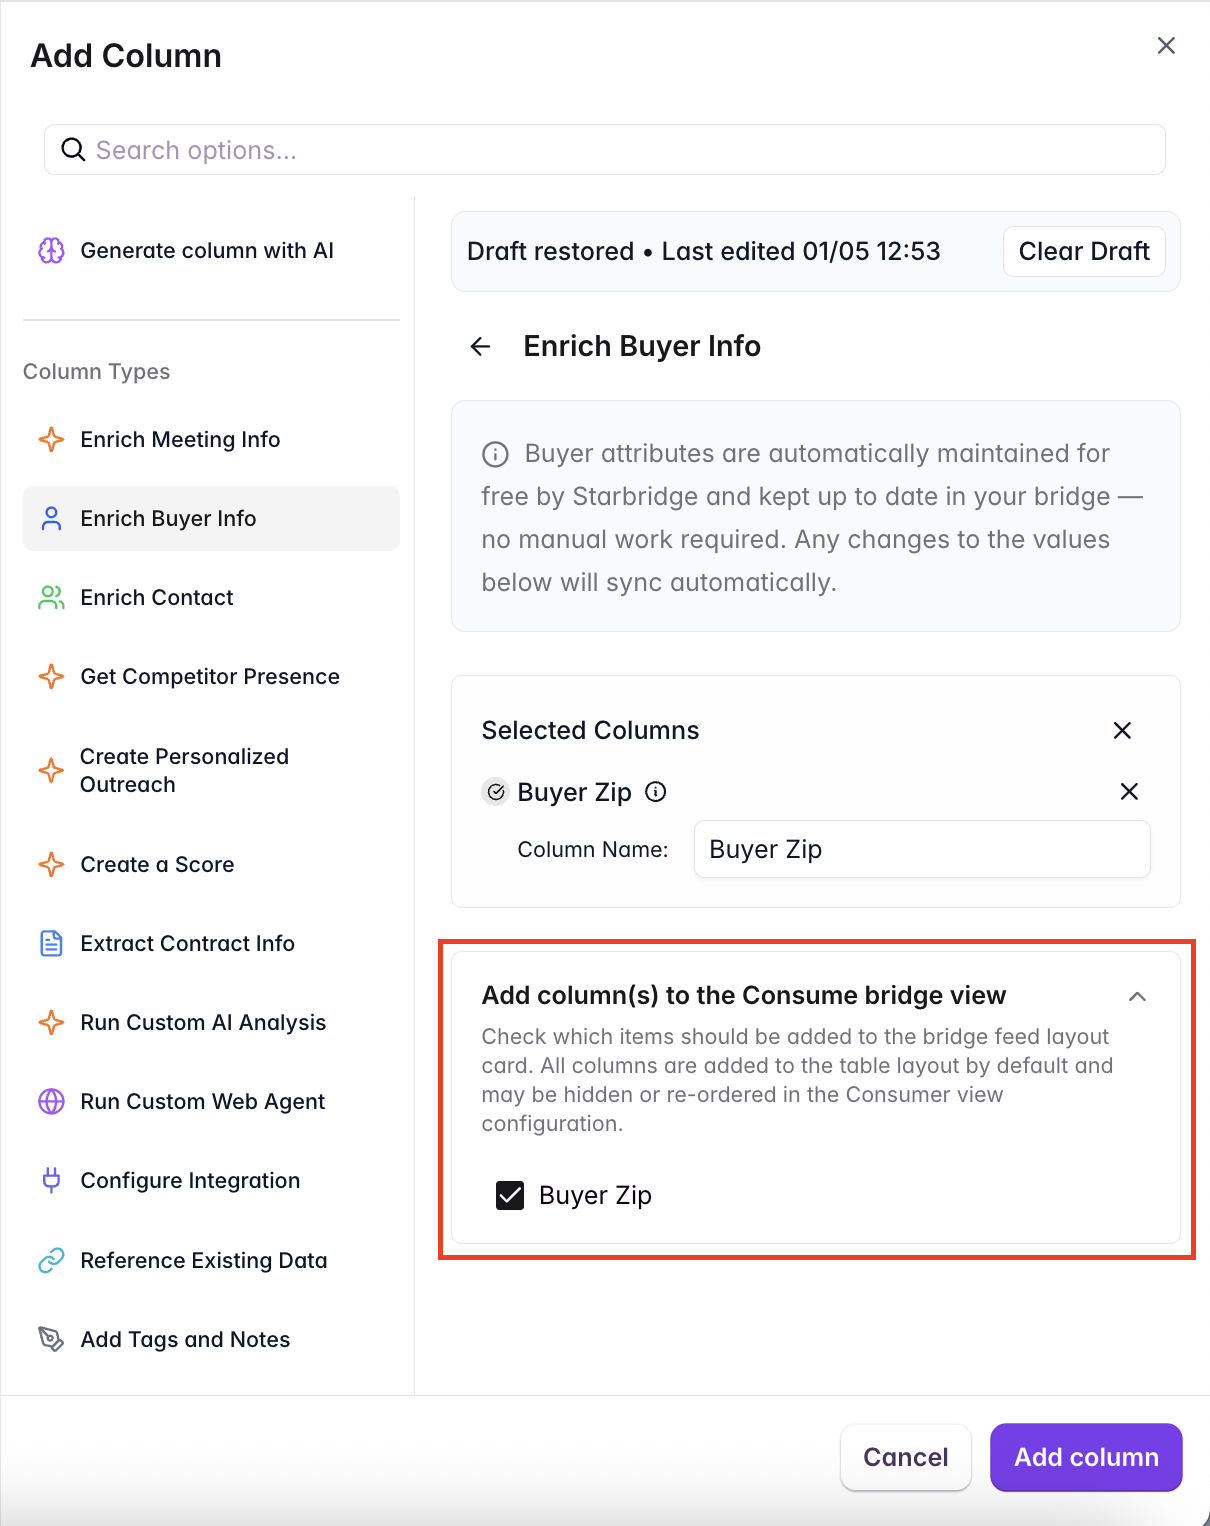Open Reference Existing Data column type
The width and height of the screenshot is (1210, 1526).
[x=203, y=1260]
